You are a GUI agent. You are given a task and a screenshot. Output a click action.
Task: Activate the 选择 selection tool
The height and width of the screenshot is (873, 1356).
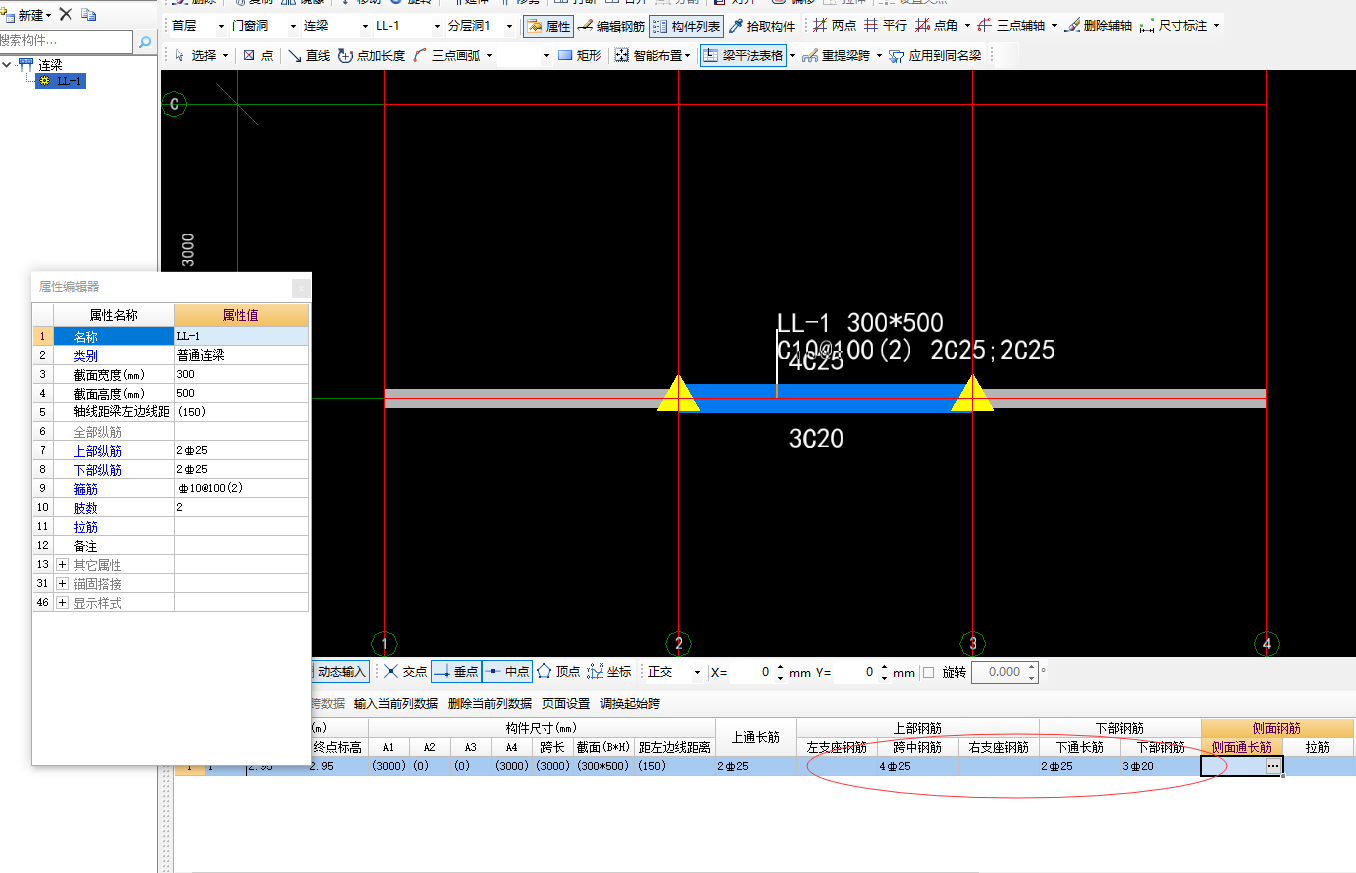(x=195, y=56)
